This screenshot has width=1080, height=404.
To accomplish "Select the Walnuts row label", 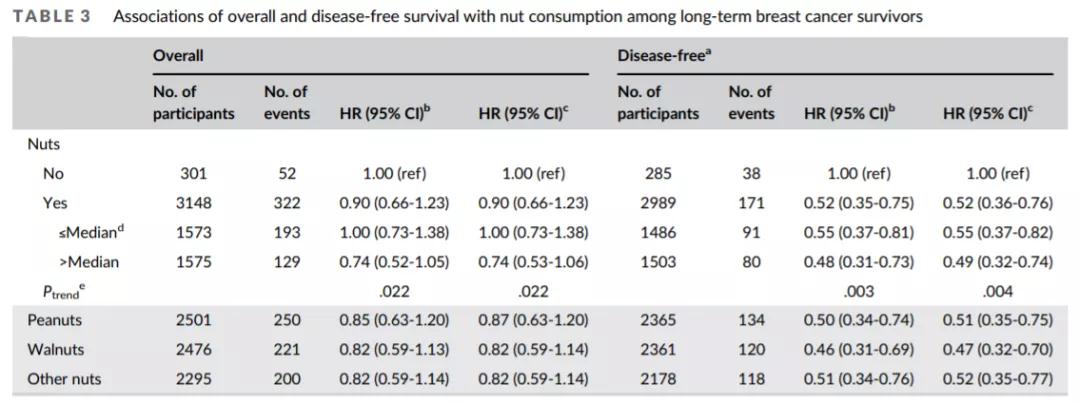I will click(57, 350).
